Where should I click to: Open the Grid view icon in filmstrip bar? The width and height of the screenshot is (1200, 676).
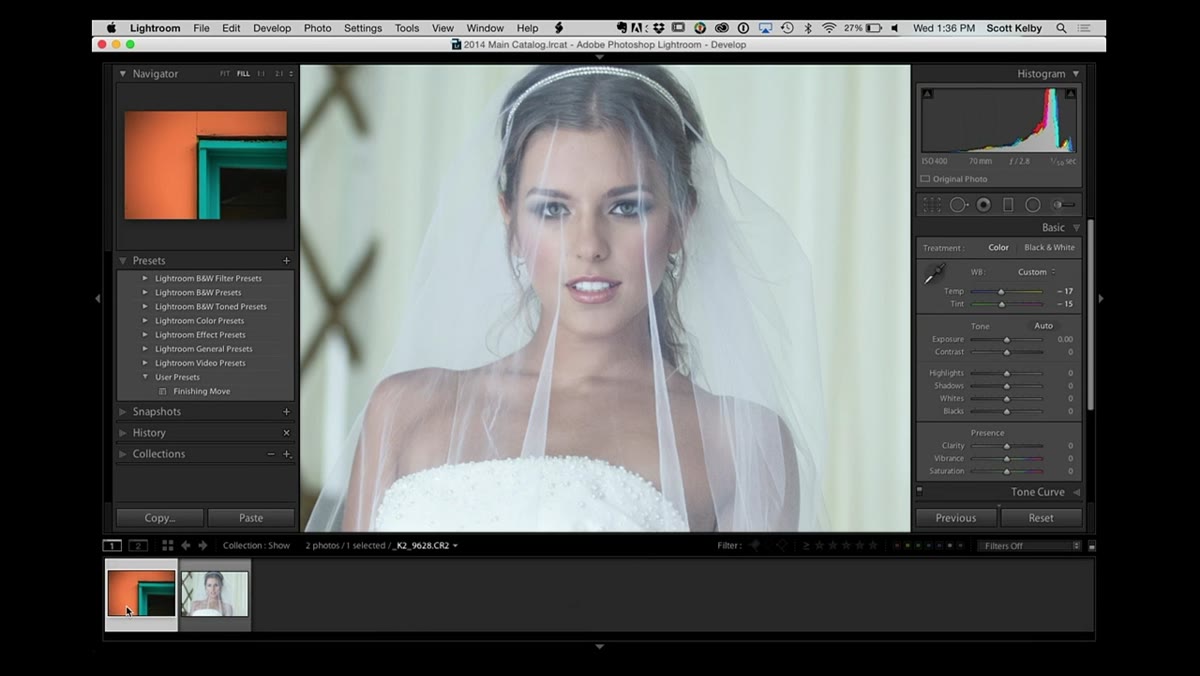(x=168, y=545)
